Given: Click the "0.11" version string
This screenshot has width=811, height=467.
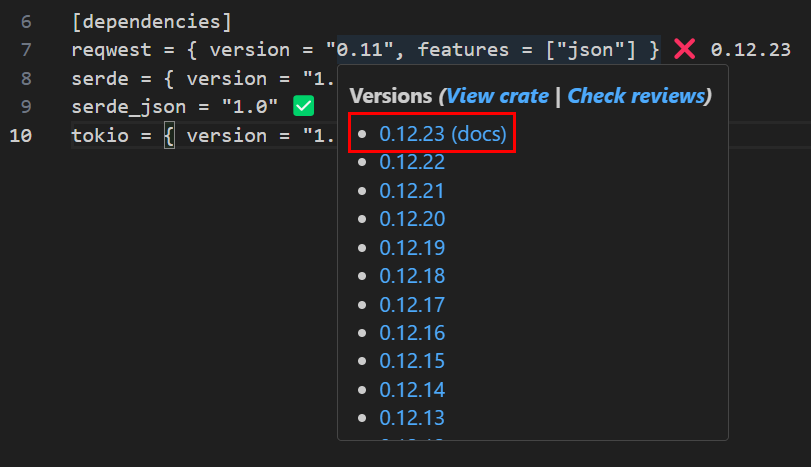Looking at the screenshot, I should point(359,50).
